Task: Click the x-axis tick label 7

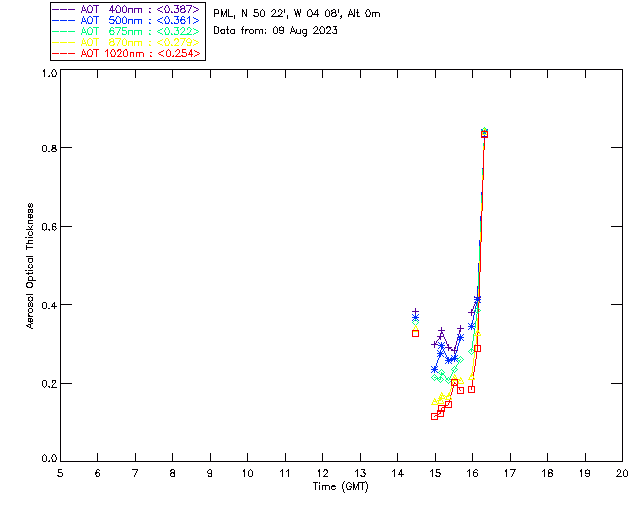Action: (x=135, y=473)
